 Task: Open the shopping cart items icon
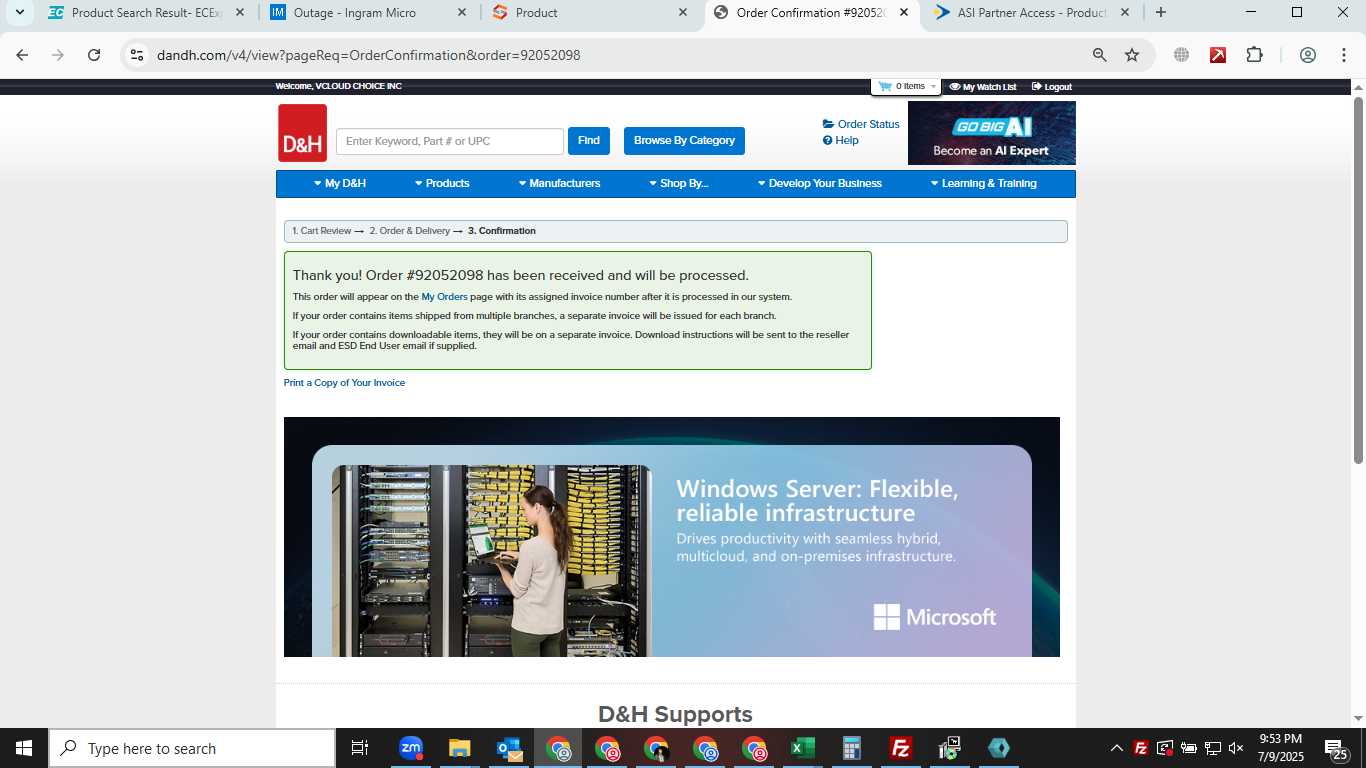point(884,86)
